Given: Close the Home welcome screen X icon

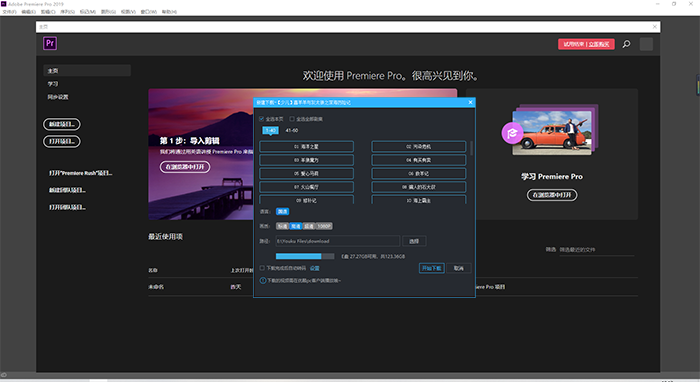Looking at the screenshot, I should [x=655, y=27].
